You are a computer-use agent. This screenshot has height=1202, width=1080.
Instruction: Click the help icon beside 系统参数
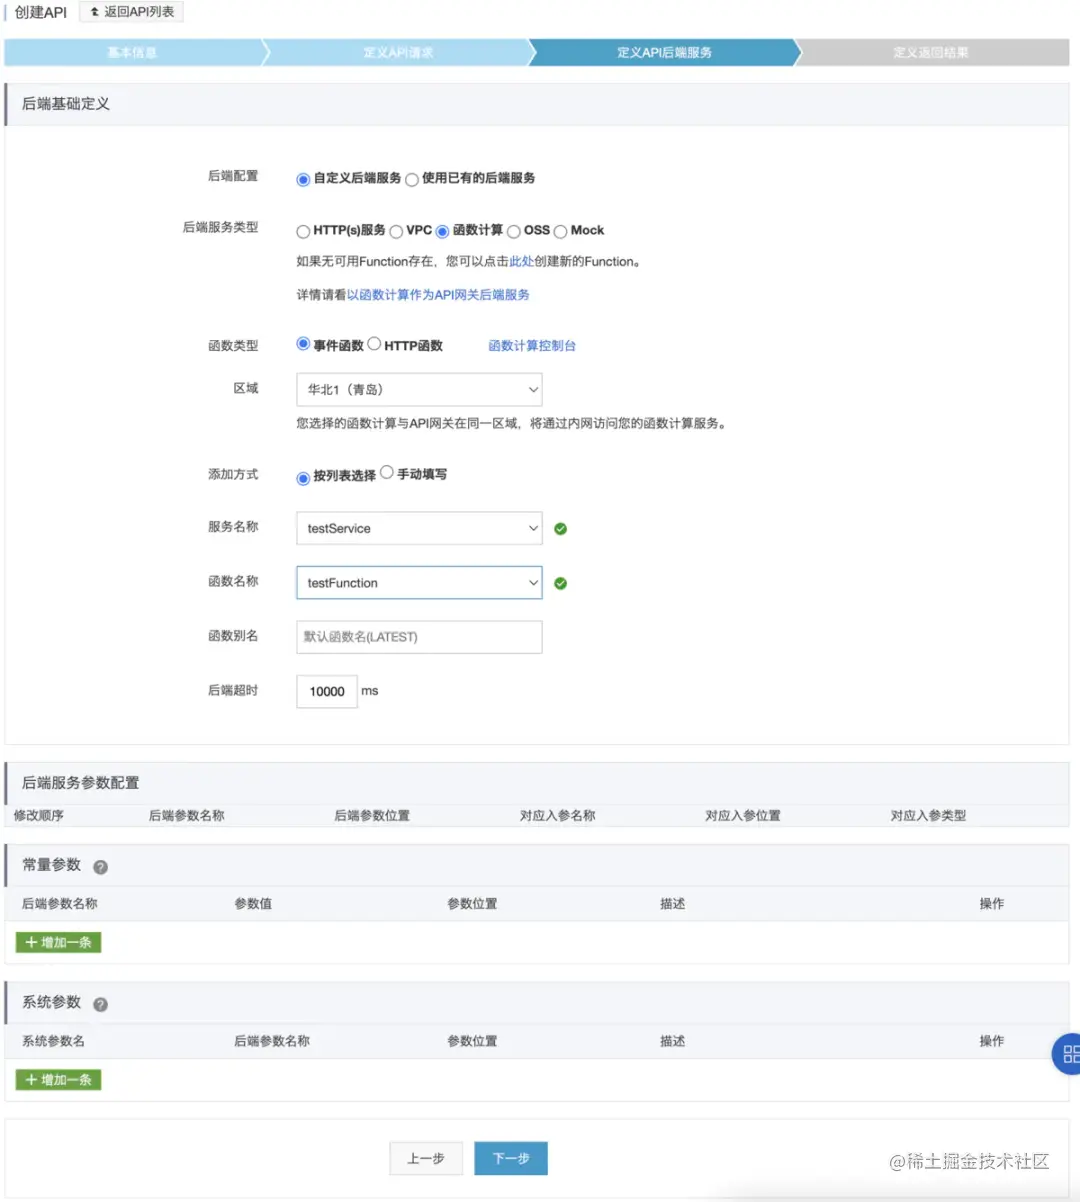coord(101,1004)
